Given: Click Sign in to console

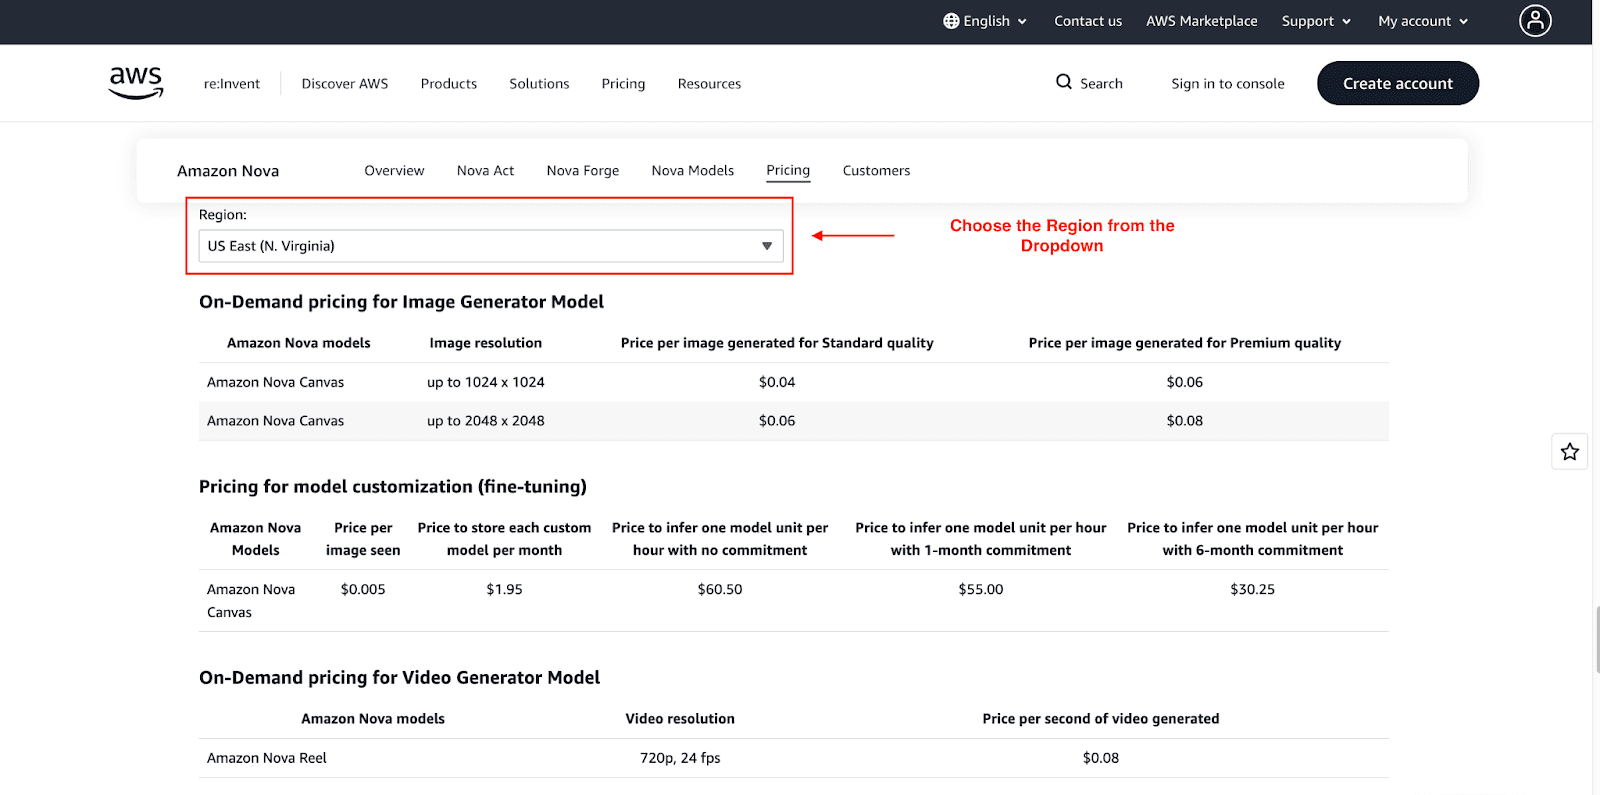Looking at the screenshot, I should point(1228,84).
